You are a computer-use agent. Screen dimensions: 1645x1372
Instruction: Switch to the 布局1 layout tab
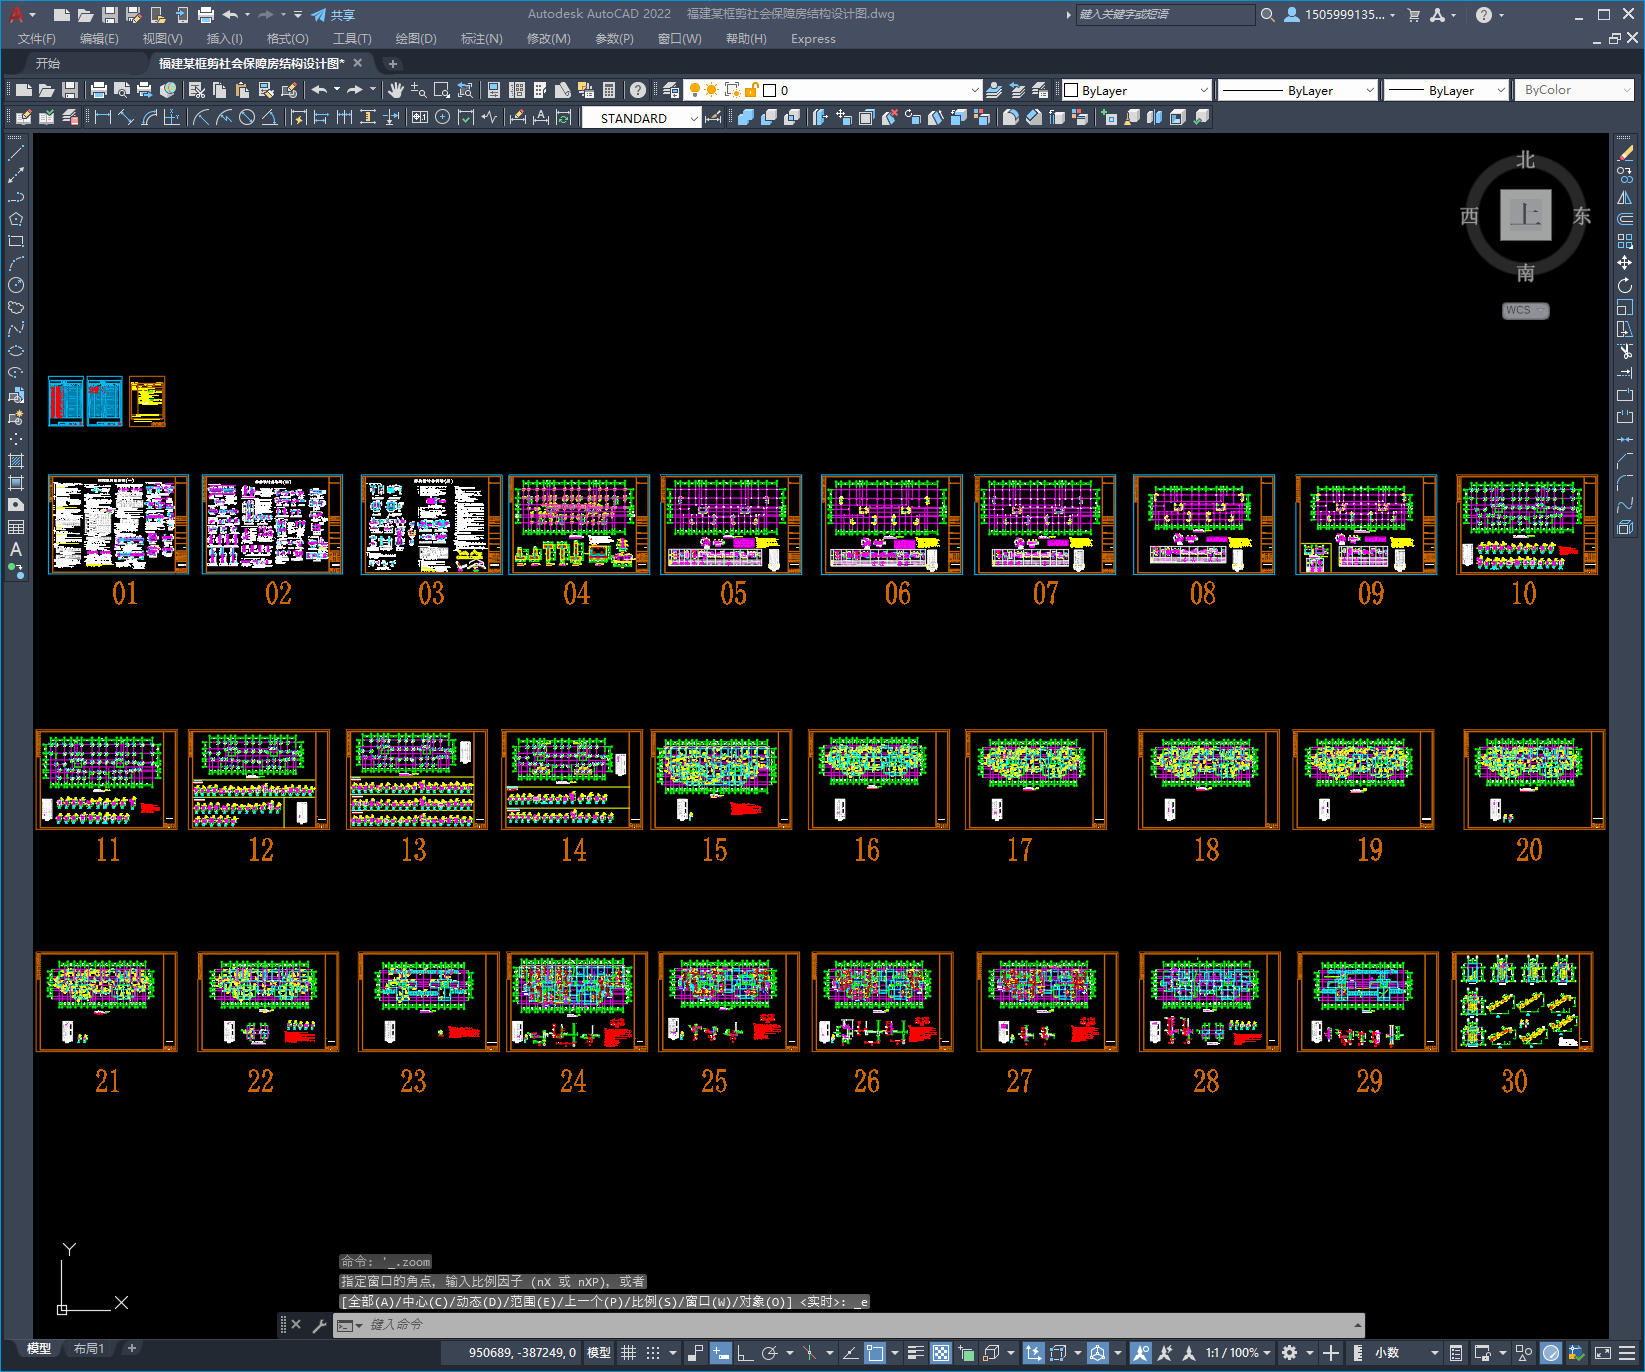click(x=89, y=1349)
